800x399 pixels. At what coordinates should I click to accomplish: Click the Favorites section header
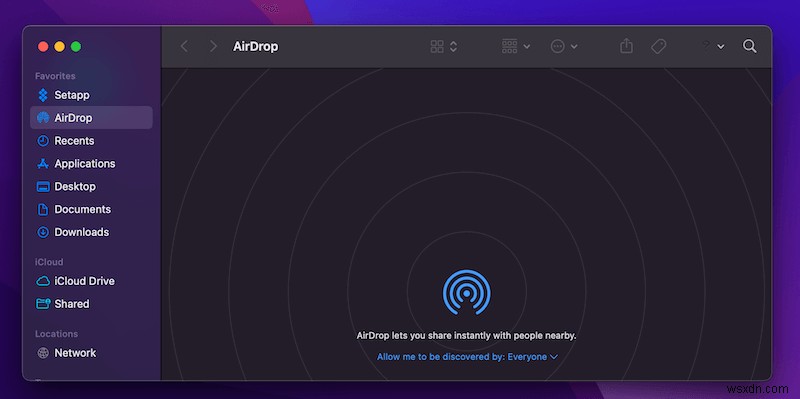[55, 76]
